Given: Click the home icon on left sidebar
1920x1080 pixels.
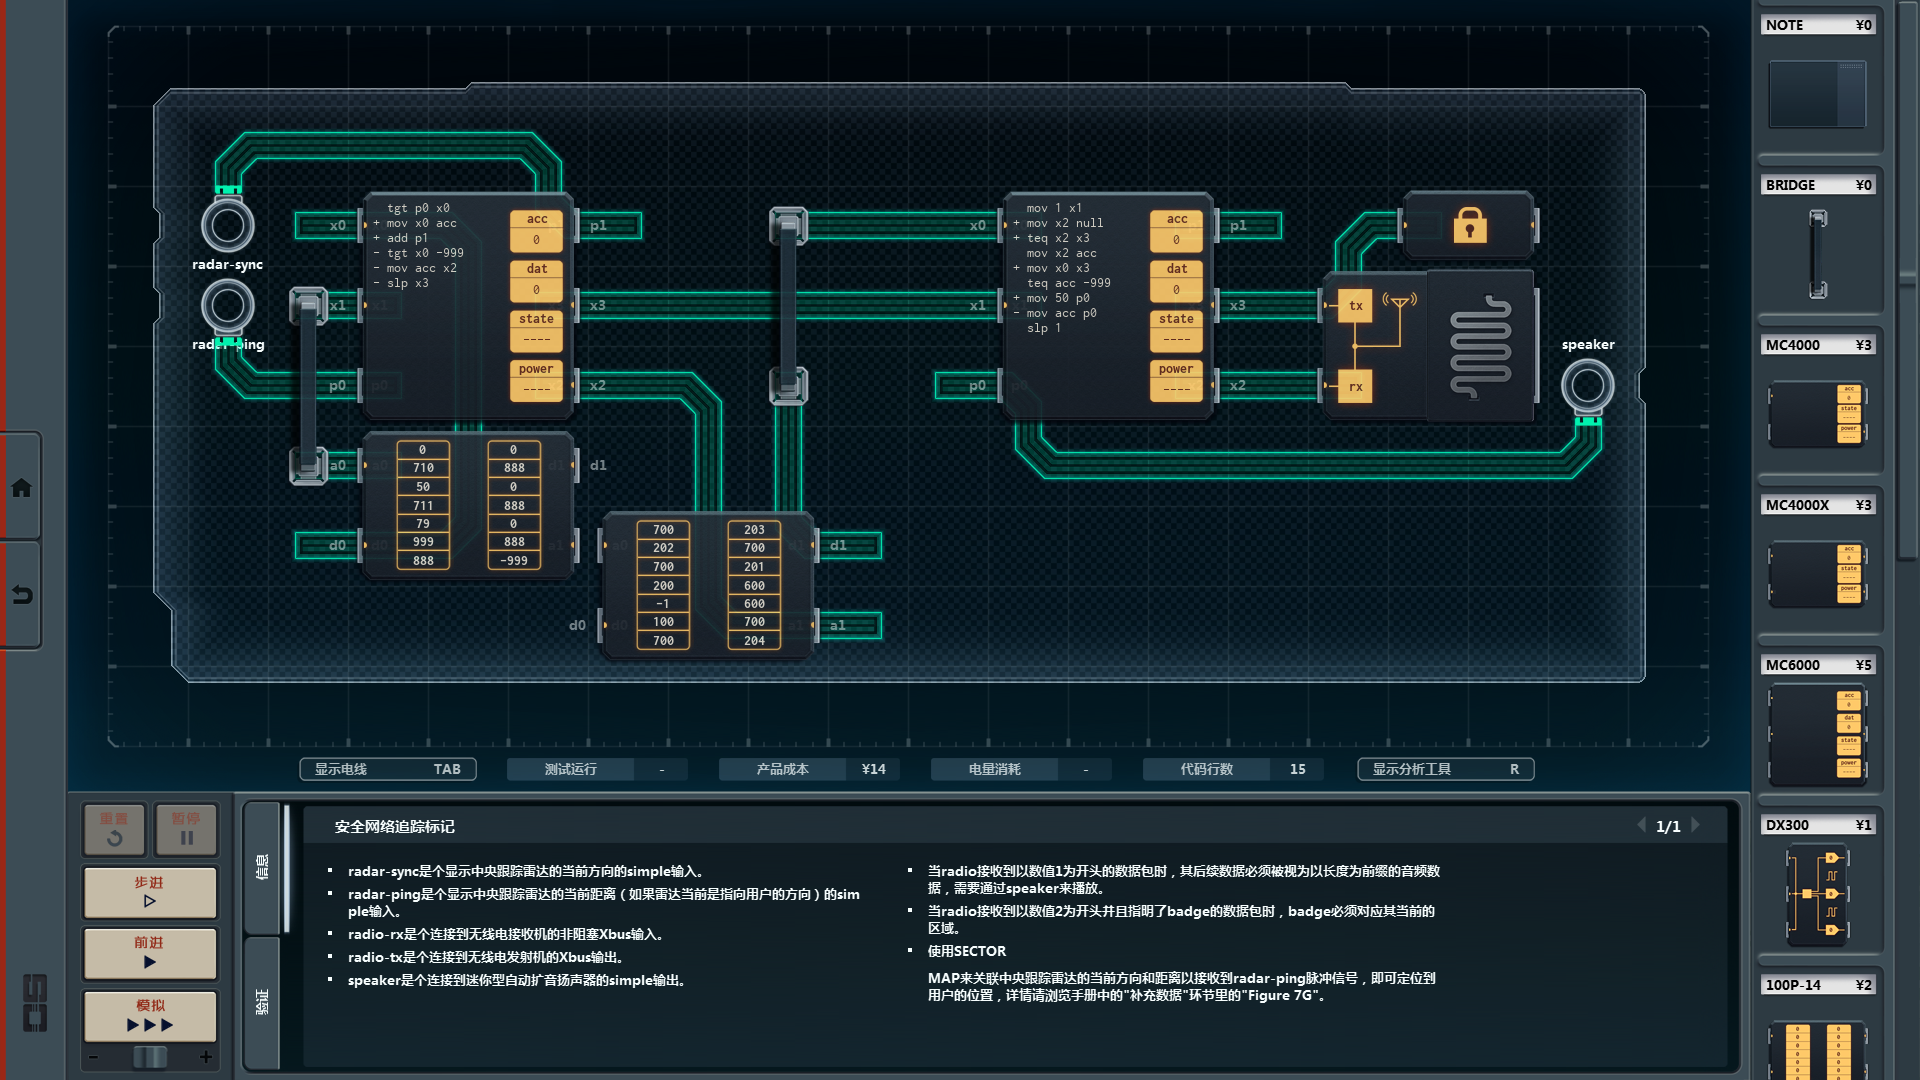Looking at the screenshot, I should click(x=21, y=488).
